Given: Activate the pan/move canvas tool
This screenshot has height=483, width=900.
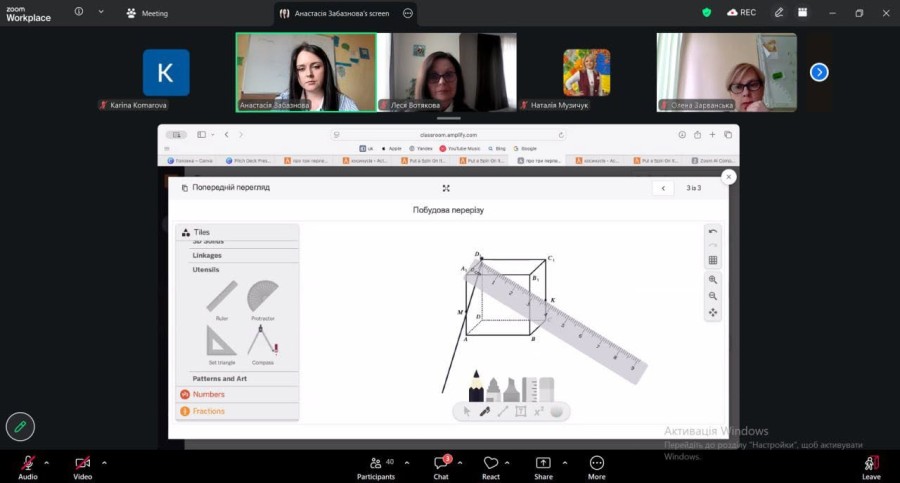Looking at the screenshot, I should pyautogui.click(x=713, y=312).
